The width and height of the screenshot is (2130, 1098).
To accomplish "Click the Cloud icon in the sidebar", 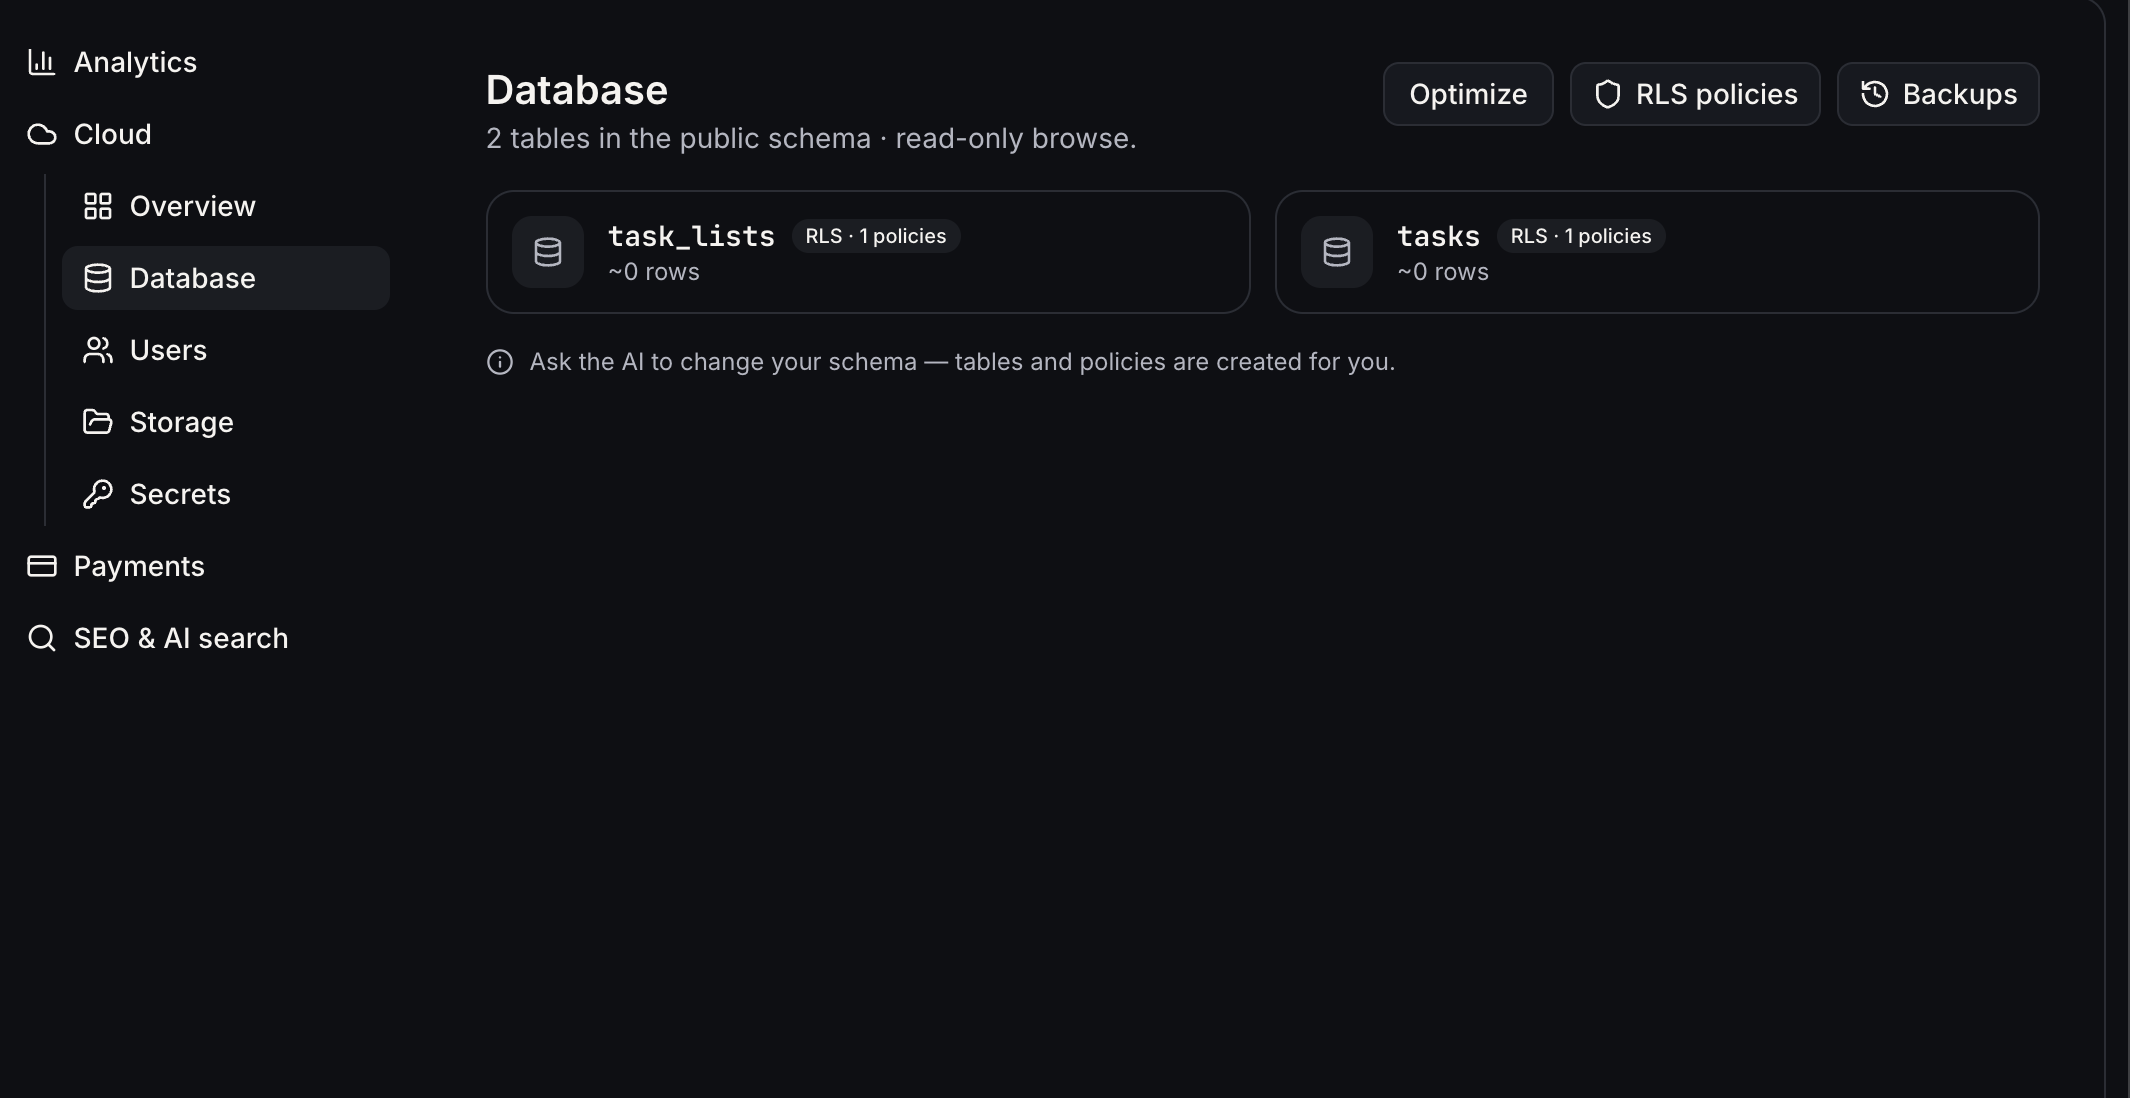I will 41,134.
